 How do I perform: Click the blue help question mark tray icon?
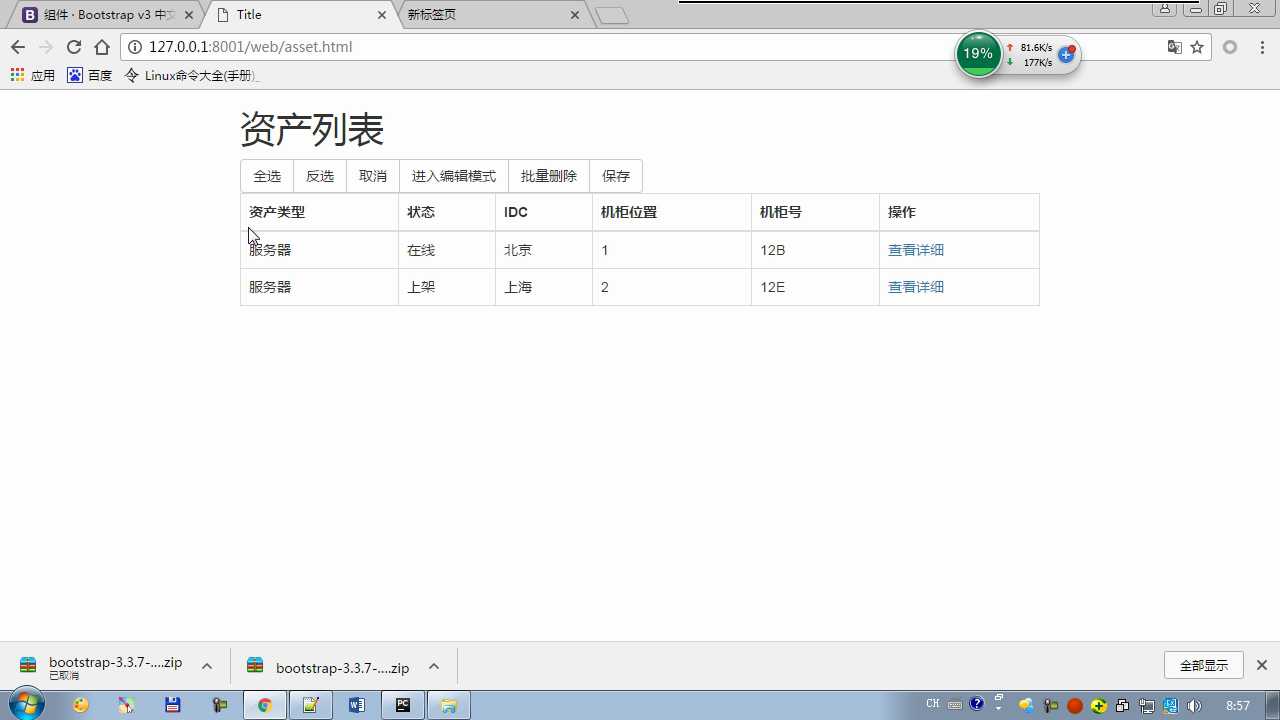[x=977, y=704]
